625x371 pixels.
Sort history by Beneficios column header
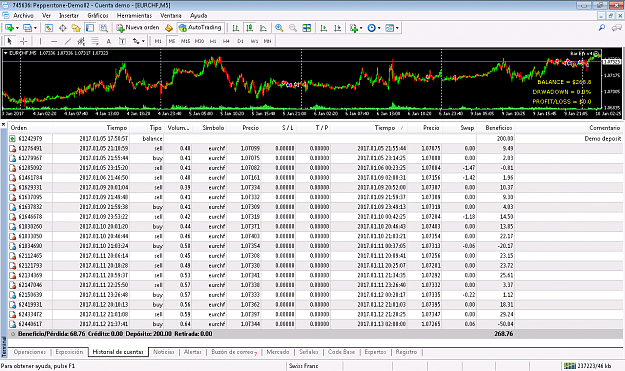[x=498, y=128]
